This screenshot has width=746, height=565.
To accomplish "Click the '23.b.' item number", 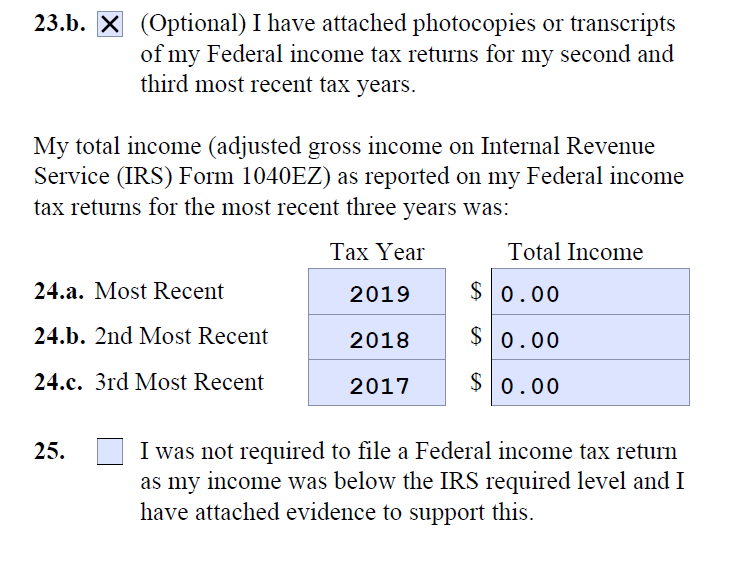I will 59,23.
